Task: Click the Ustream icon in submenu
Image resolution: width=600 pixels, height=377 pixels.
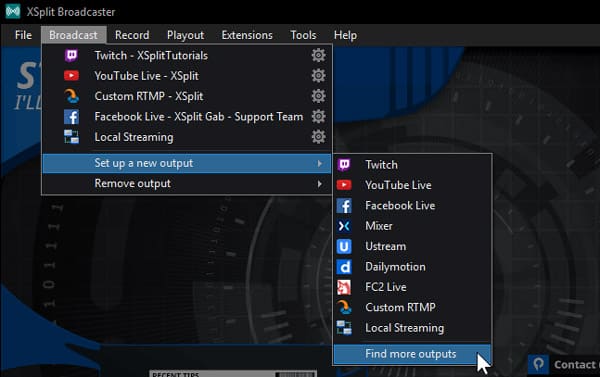Action: 344,246
